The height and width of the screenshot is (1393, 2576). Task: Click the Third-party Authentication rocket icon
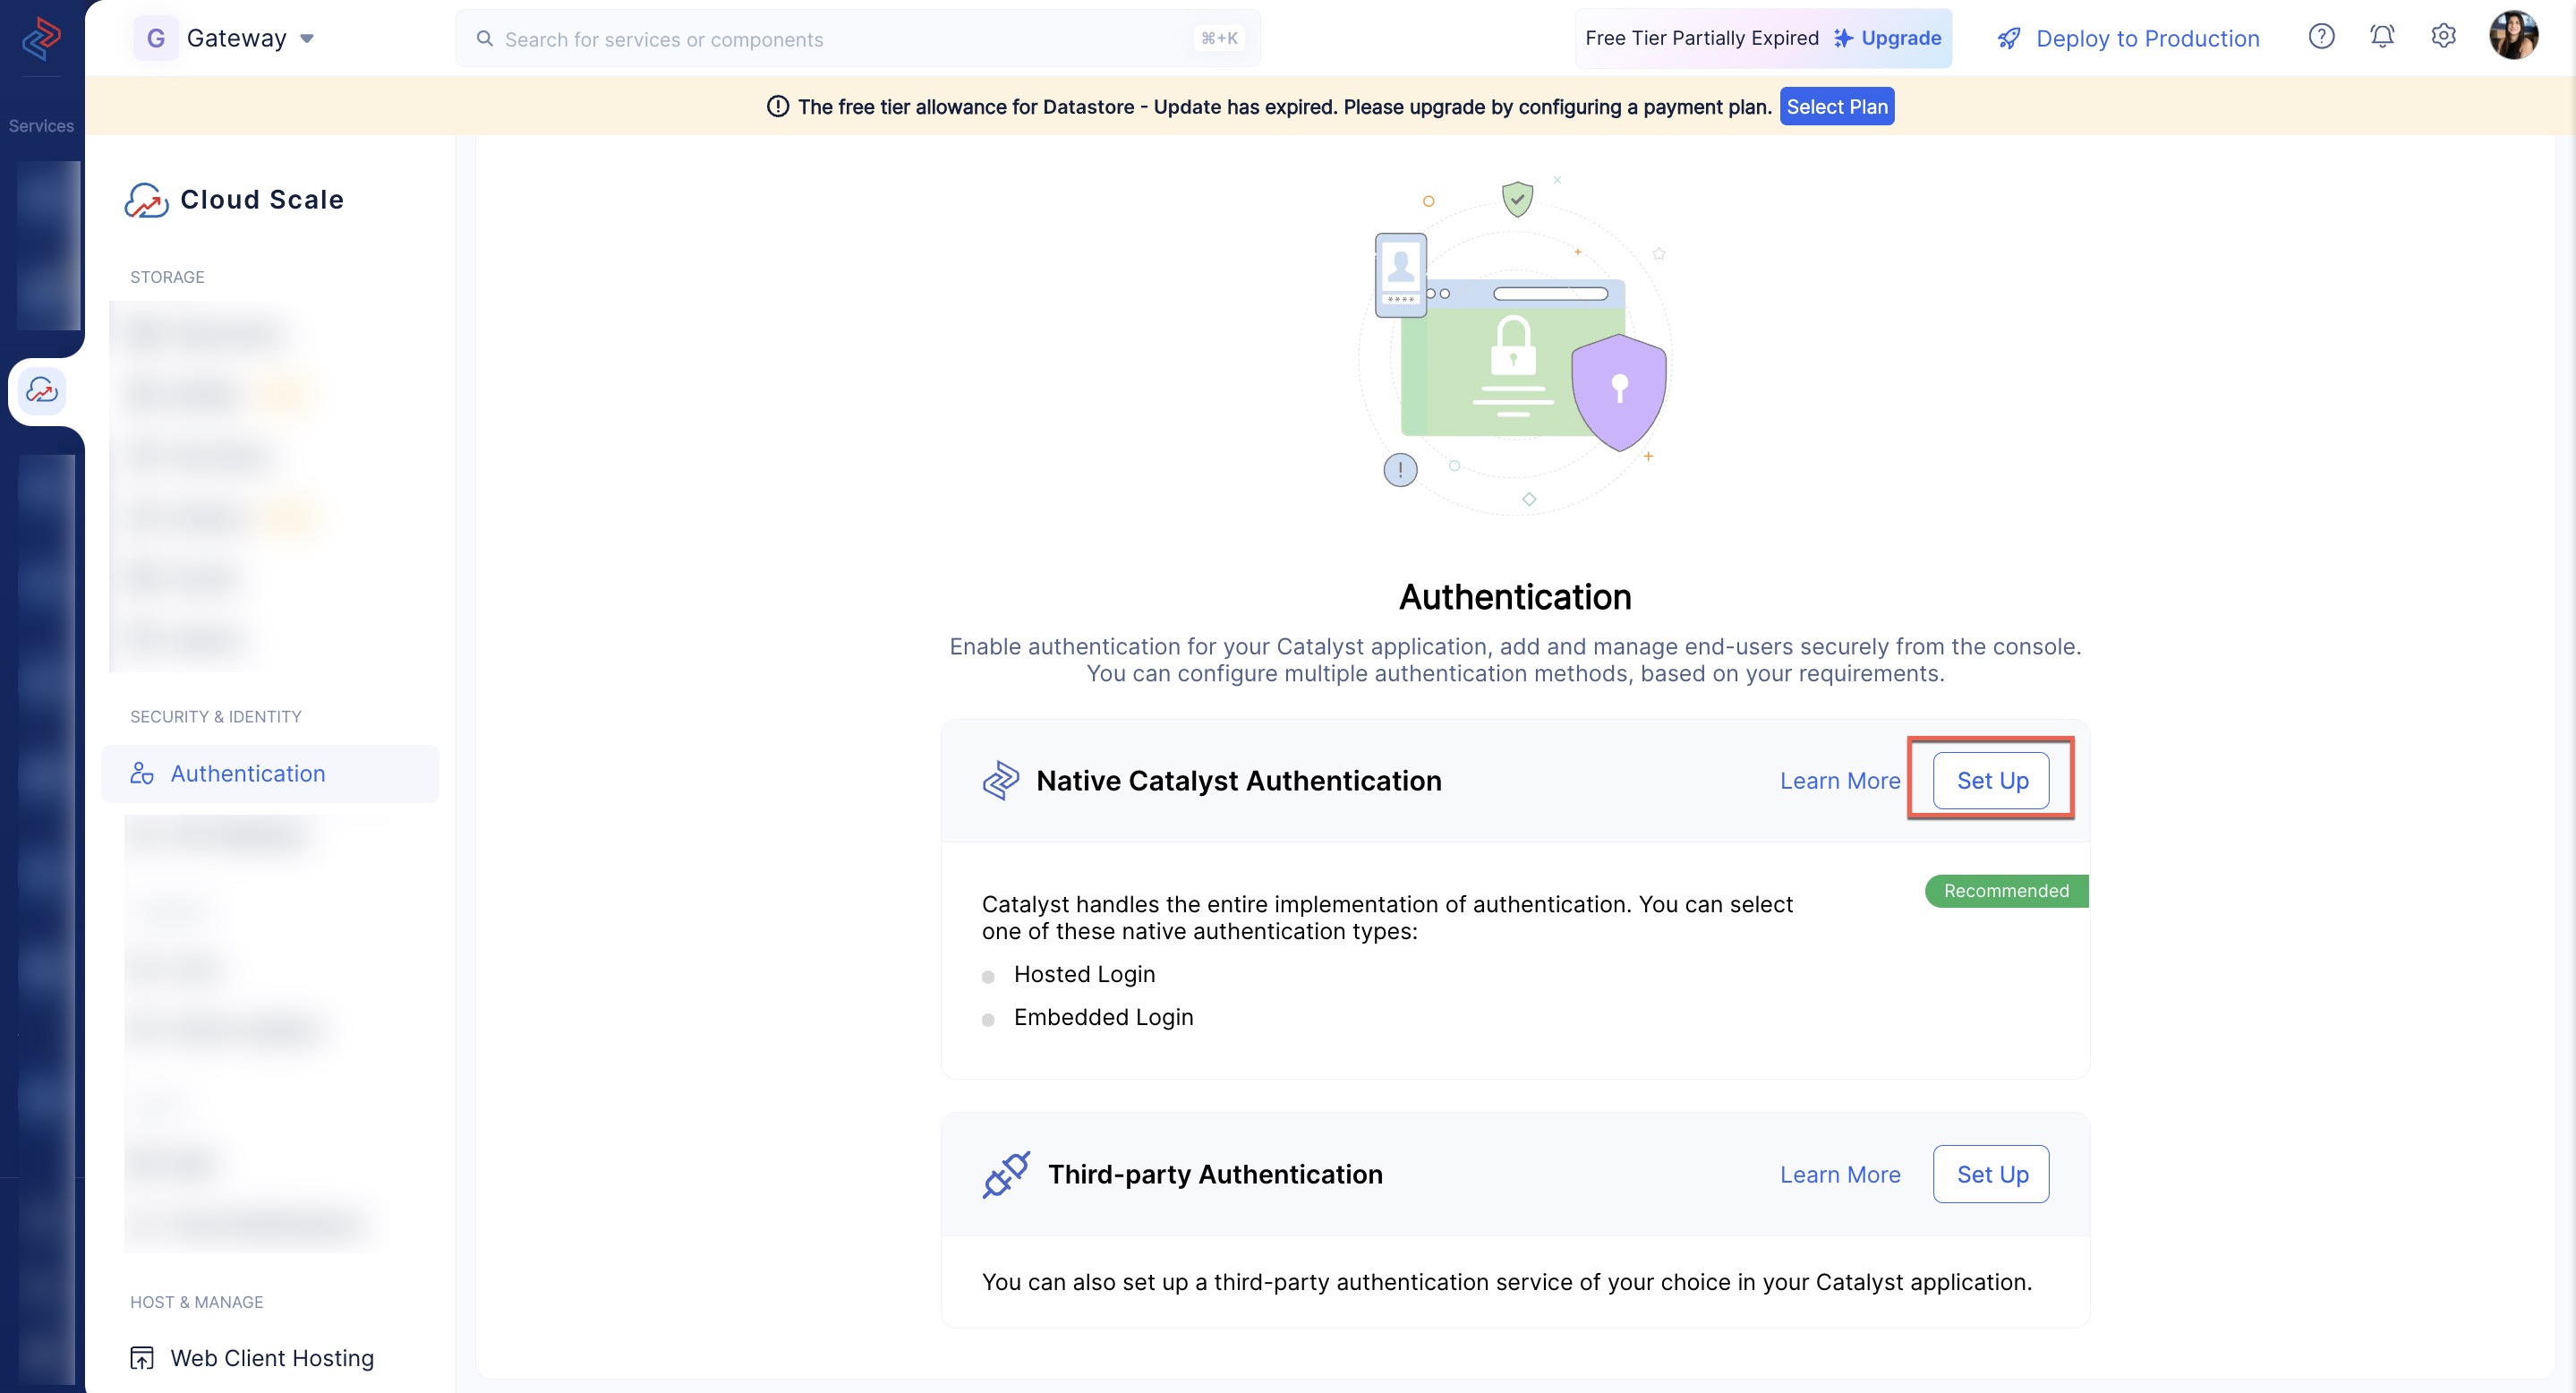tap(1005, 1174)
